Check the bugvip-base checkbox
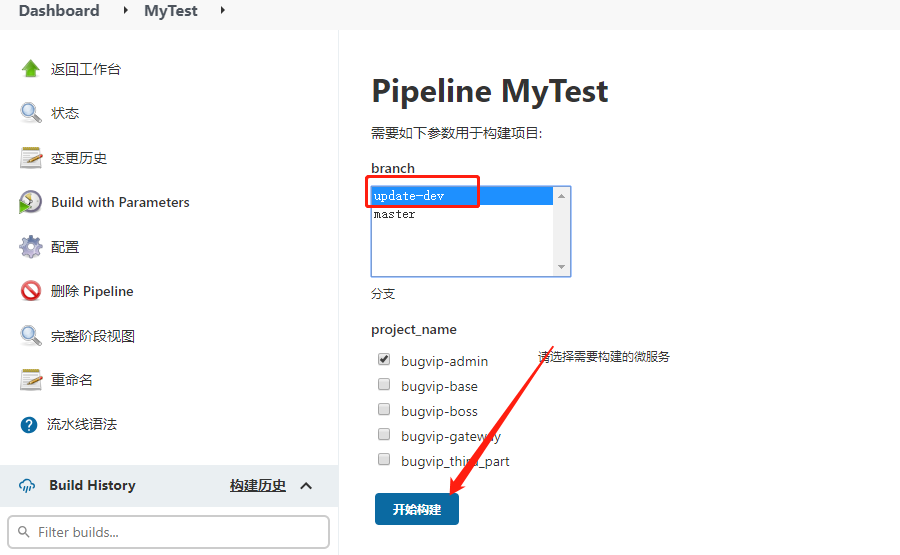The width and height of the screenshot is (900, 555). click(384, 384)
